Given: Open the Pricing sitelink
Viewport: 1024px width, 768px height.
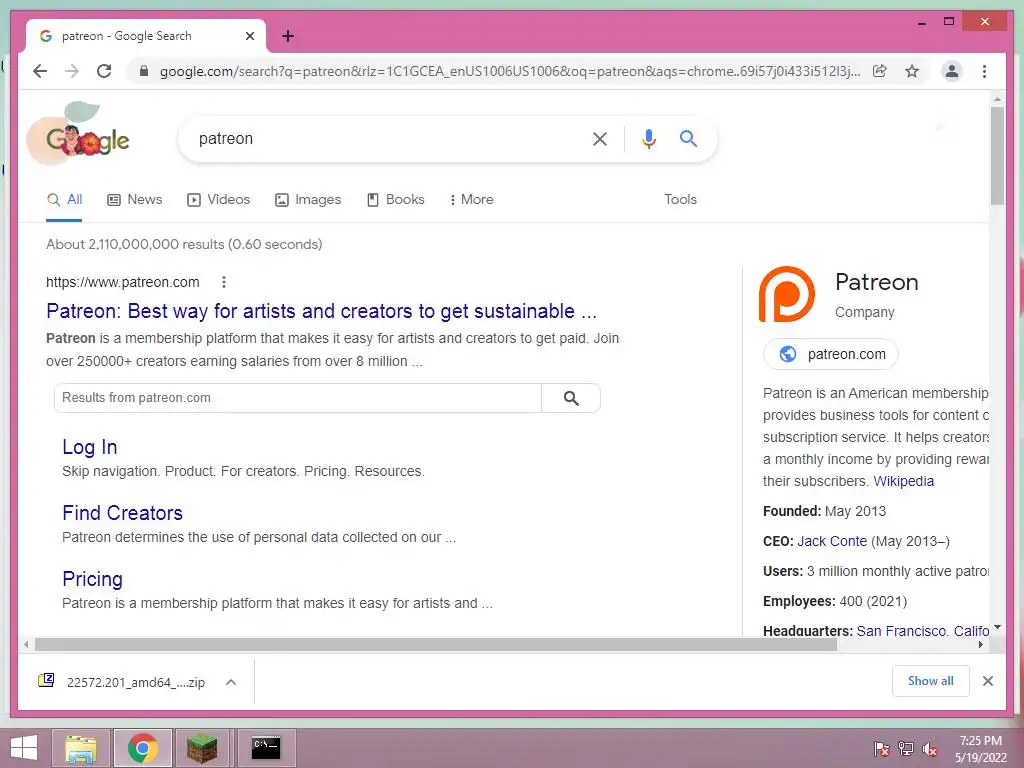Looking at the screenshot, I should click(x=92, y=579).
